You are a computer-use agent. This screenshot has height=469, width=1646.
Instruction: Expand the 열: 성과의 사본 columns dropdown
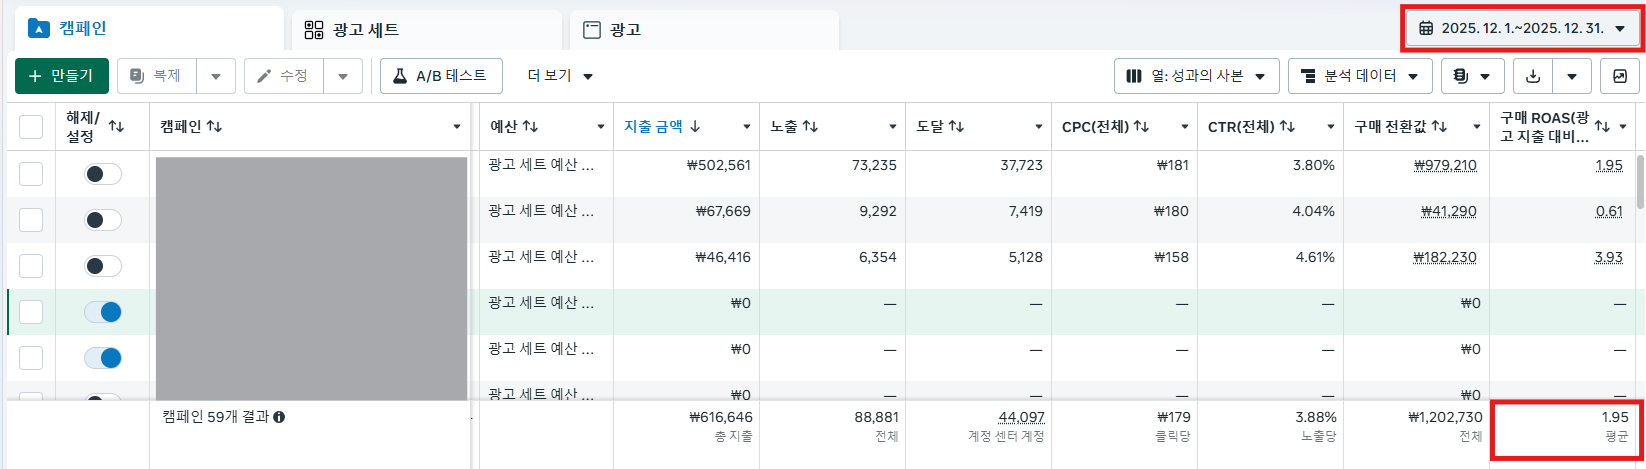pyautogui.click(x=1196, y=76)
